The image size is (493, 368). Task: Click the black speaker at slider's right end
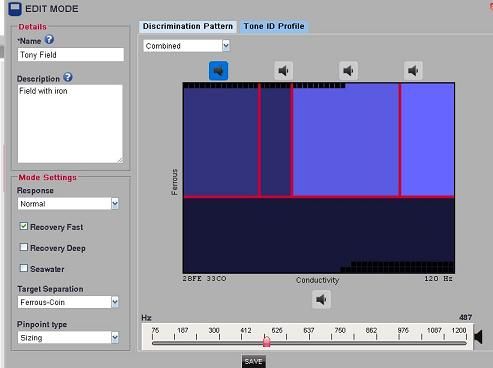[x=478, y=337]
